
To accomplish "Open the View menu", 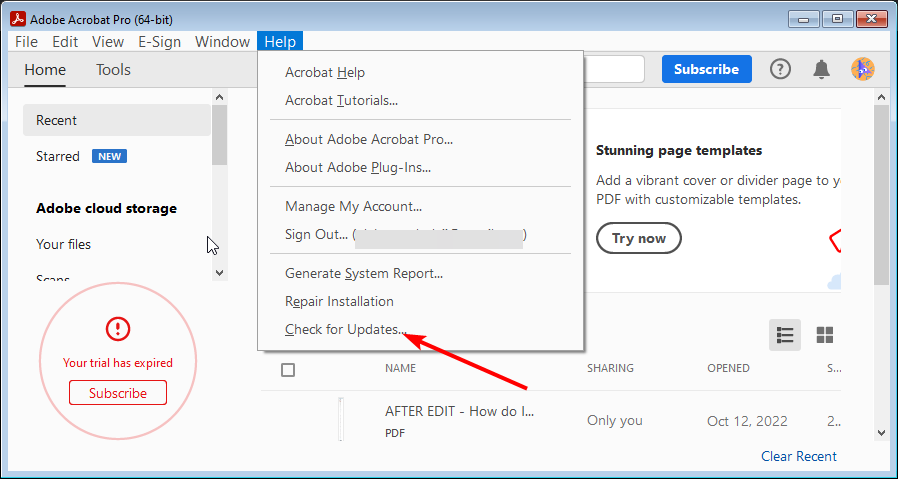I will 108,42.
